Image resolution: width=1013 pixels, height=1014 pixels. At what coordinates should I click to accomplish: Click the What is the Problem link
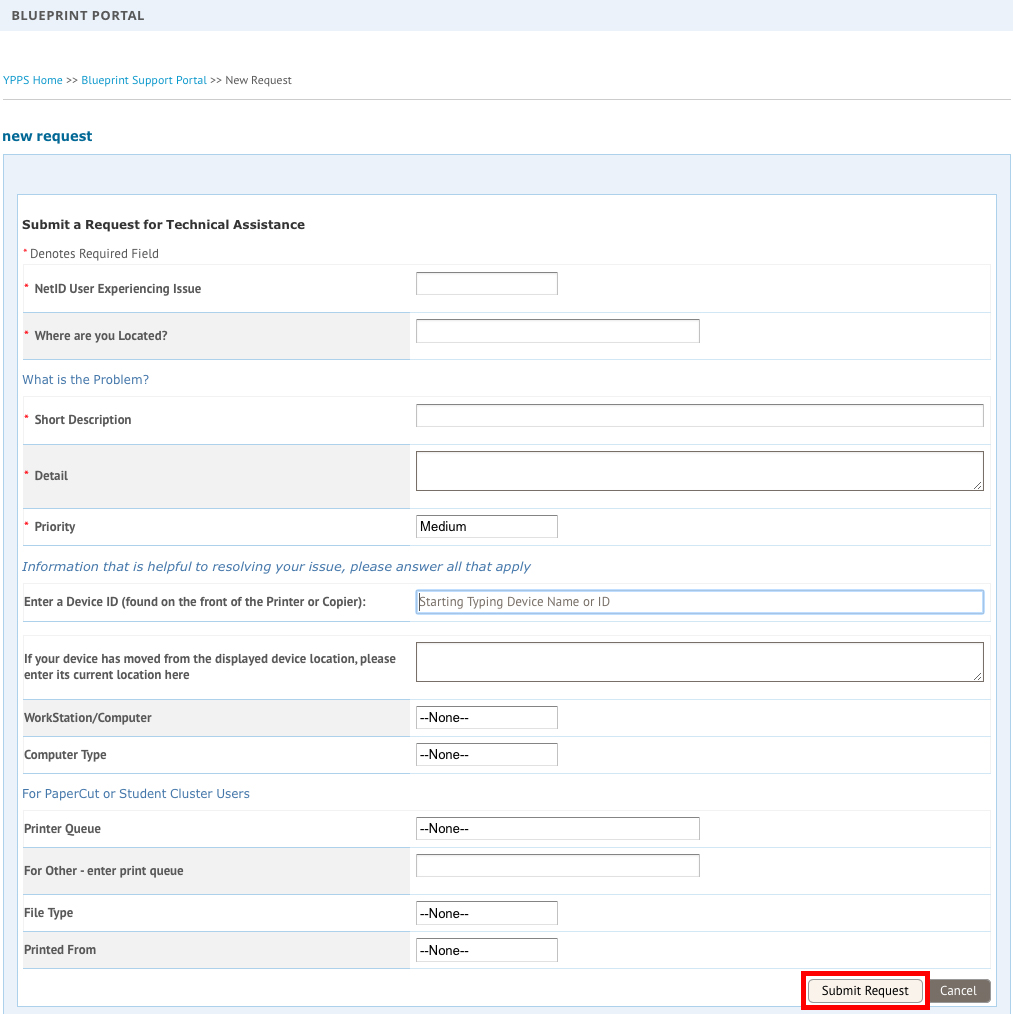pyautogui.click(x=85, y=379)
